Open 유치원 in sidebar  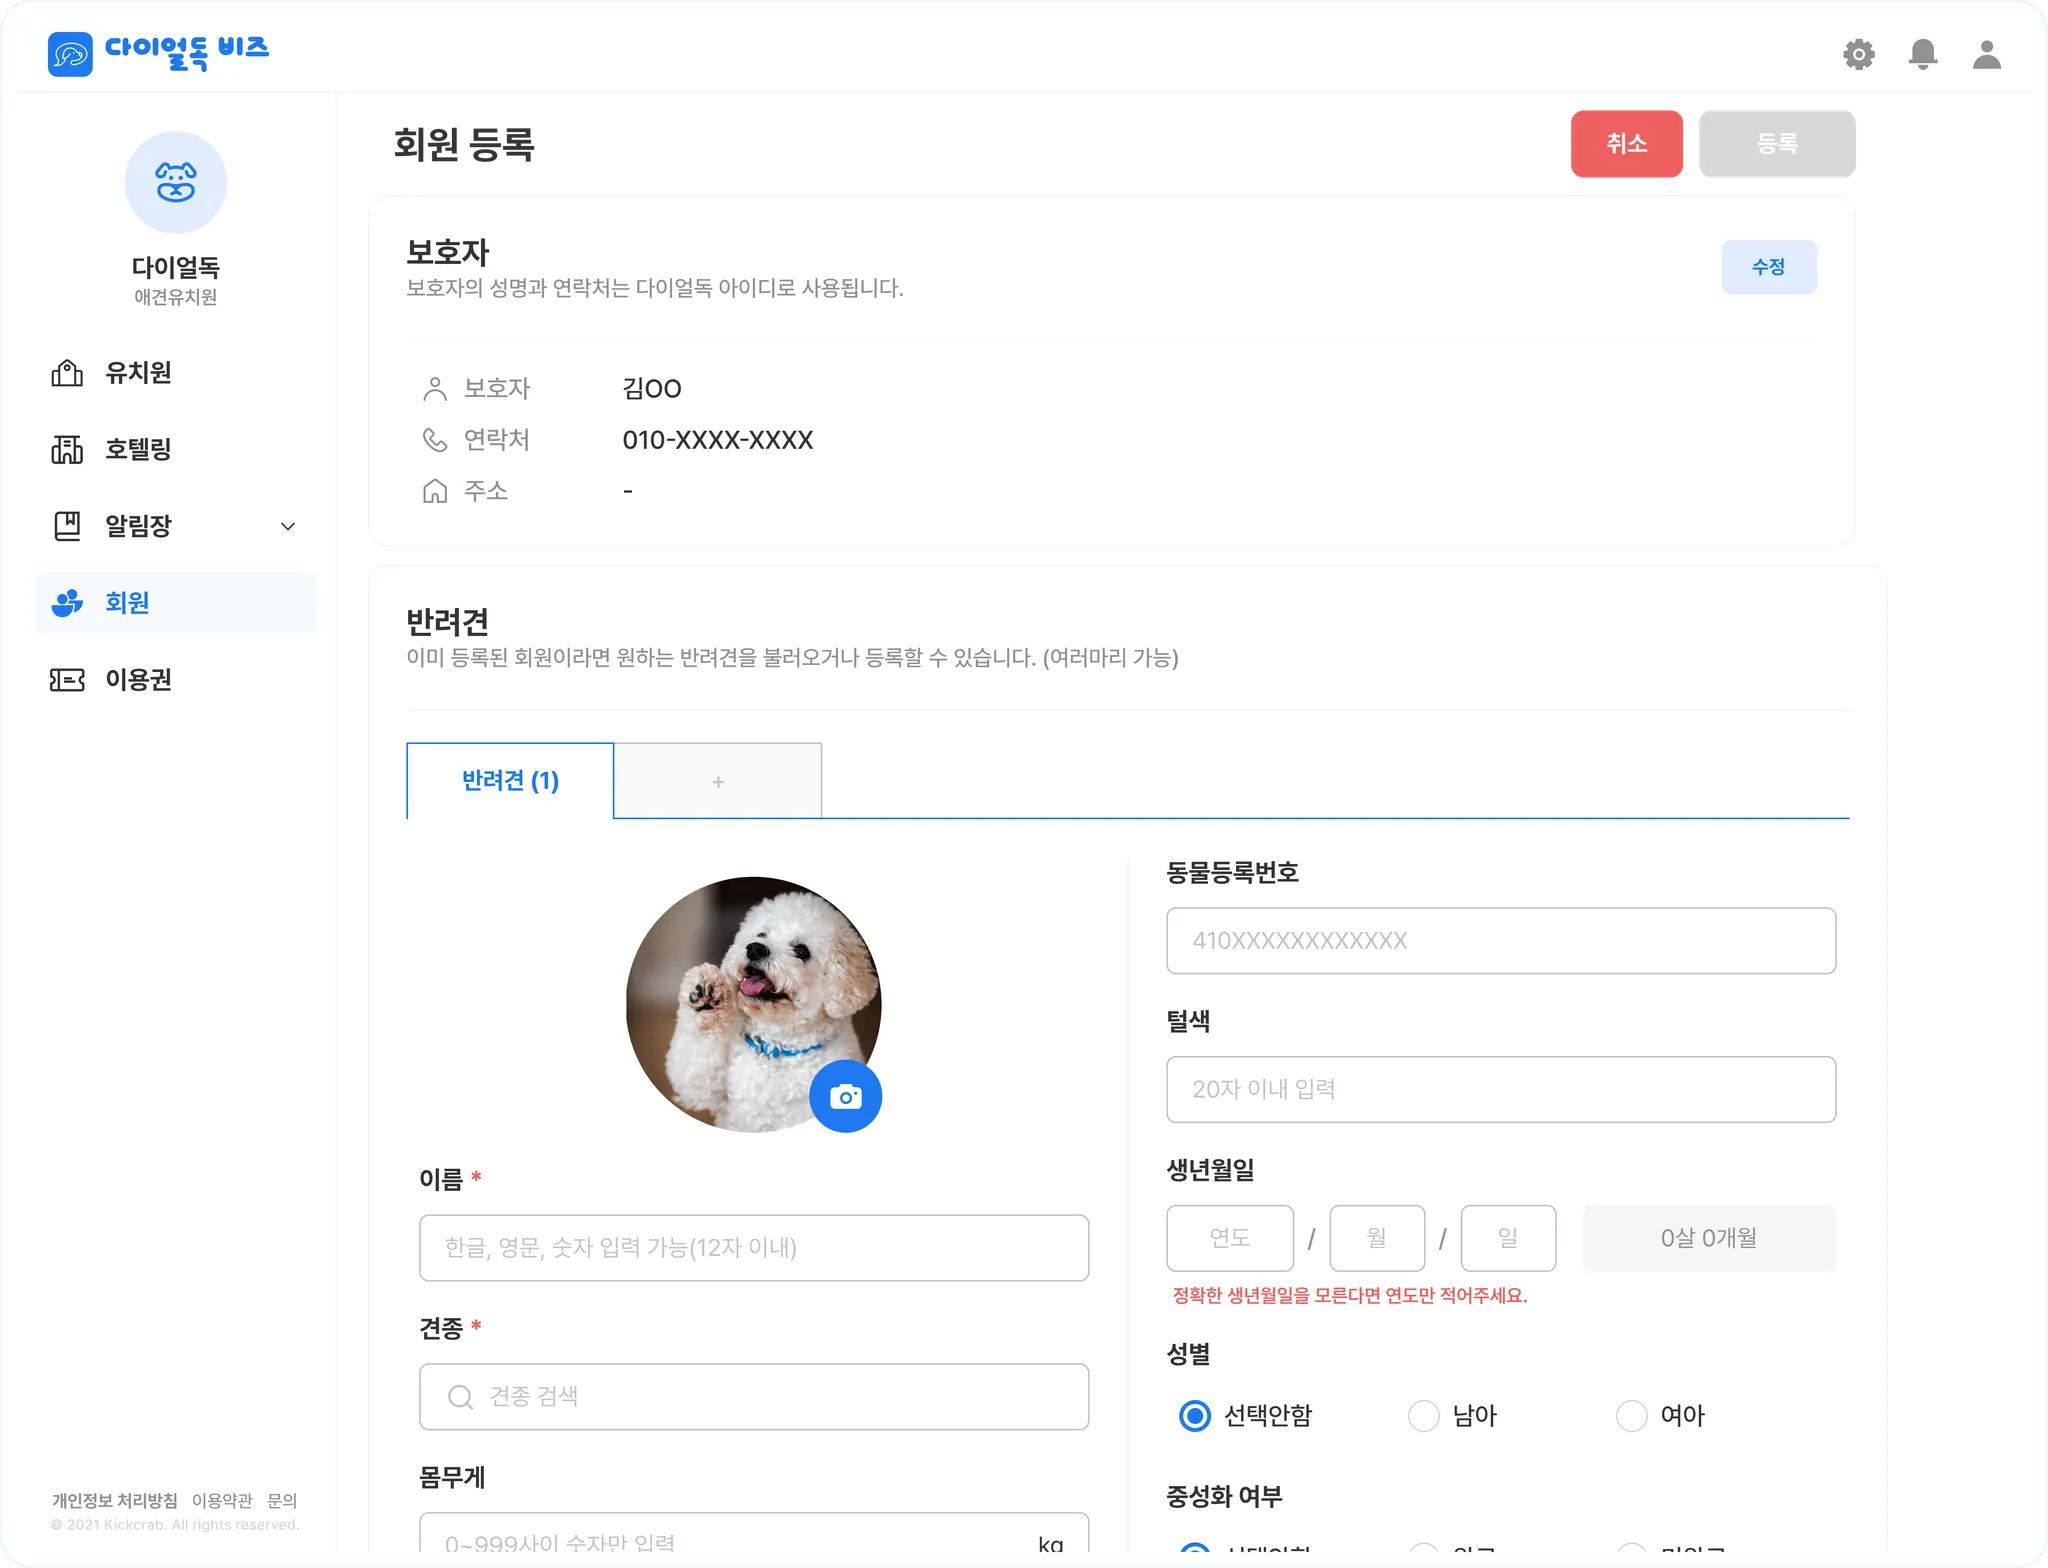coord(138,373)
